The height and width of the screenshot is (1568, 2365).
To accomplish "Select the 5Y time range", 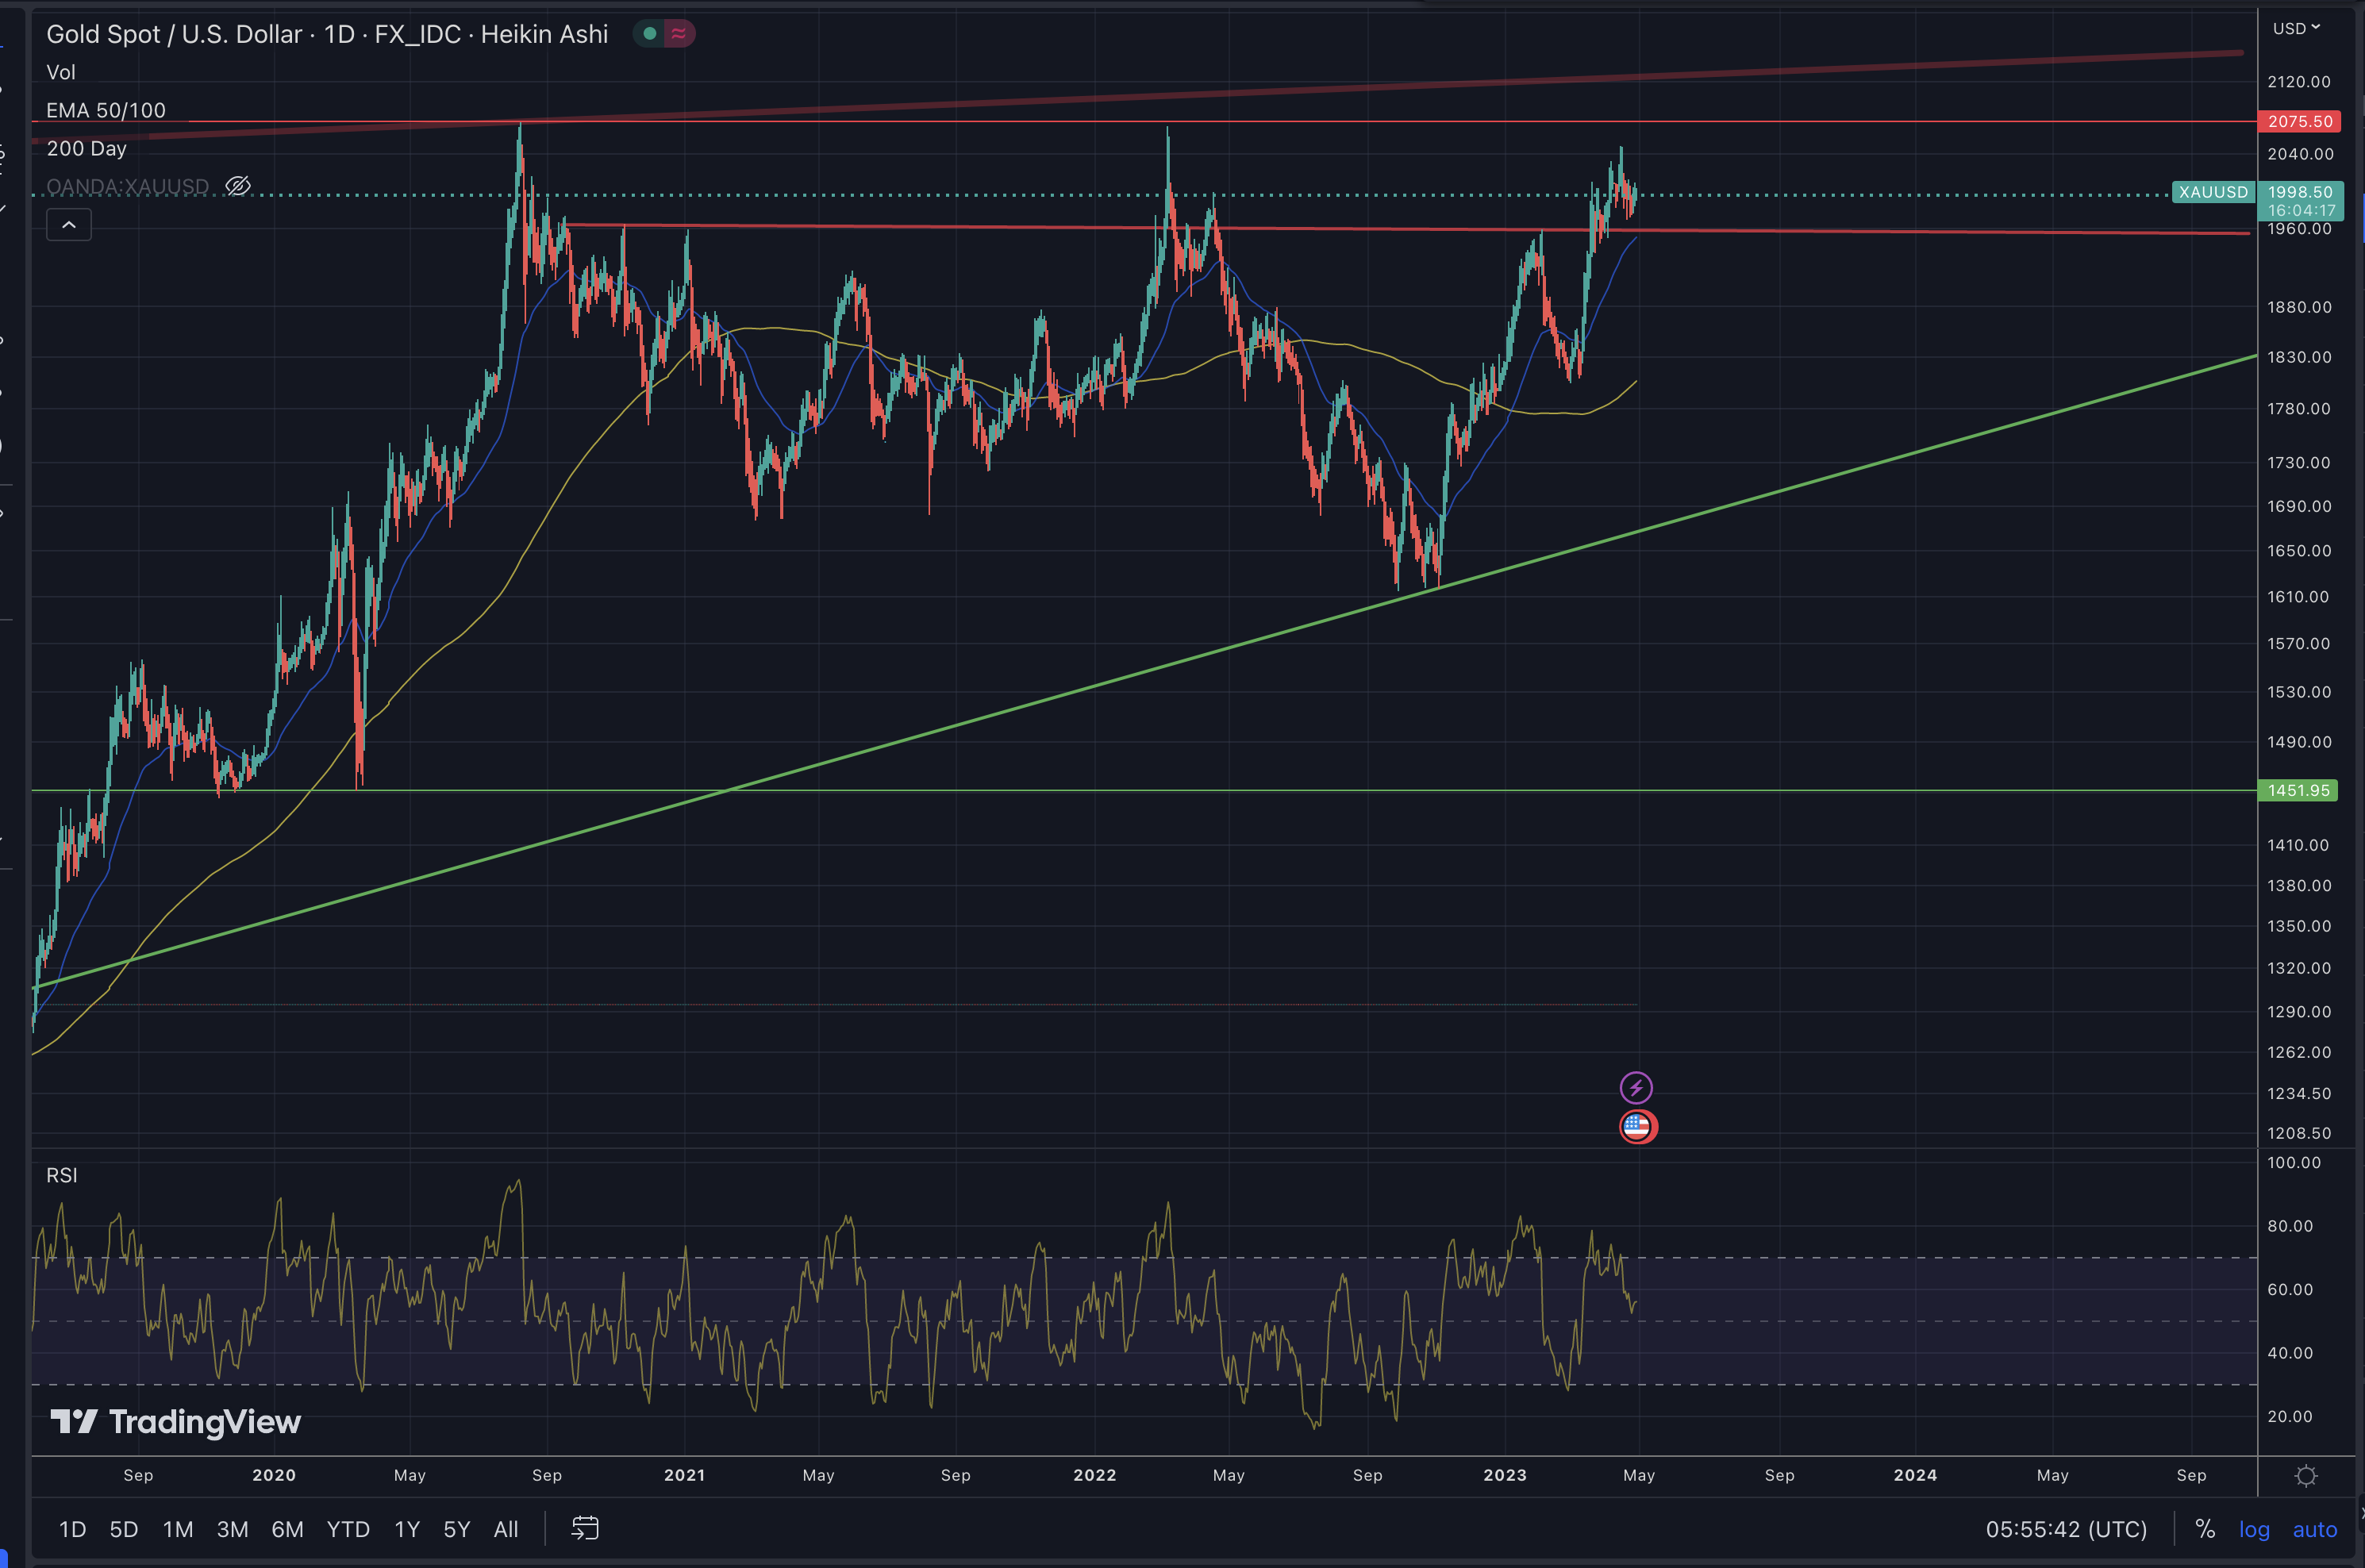I will (456, 1529).
